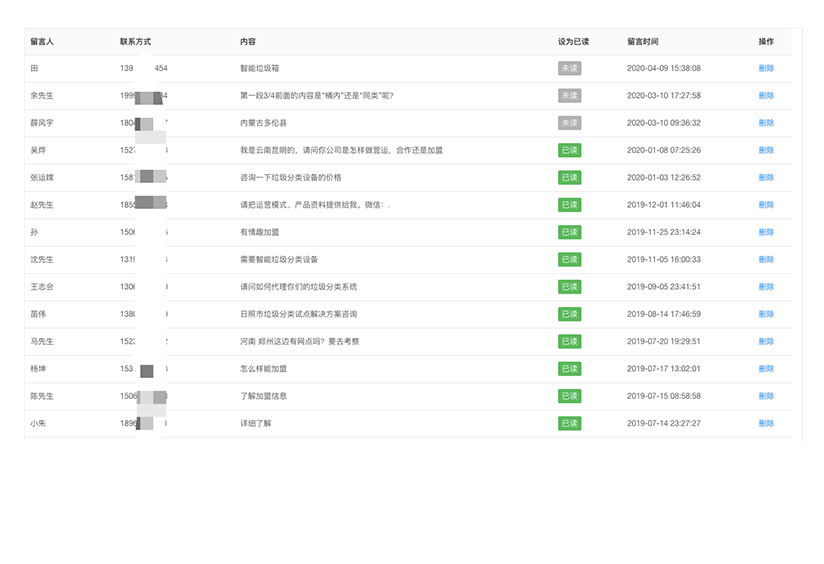Click 删除 for the 内蒙古多伦县 message
This screenshot has height=564, width=824.
tap(766, 123)
